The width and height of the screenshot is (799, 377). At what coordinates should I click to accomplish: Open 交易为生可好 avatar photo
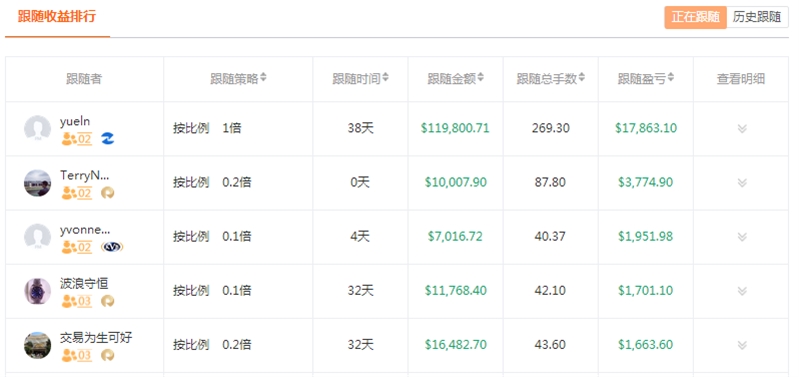click(x=37, y=345)
